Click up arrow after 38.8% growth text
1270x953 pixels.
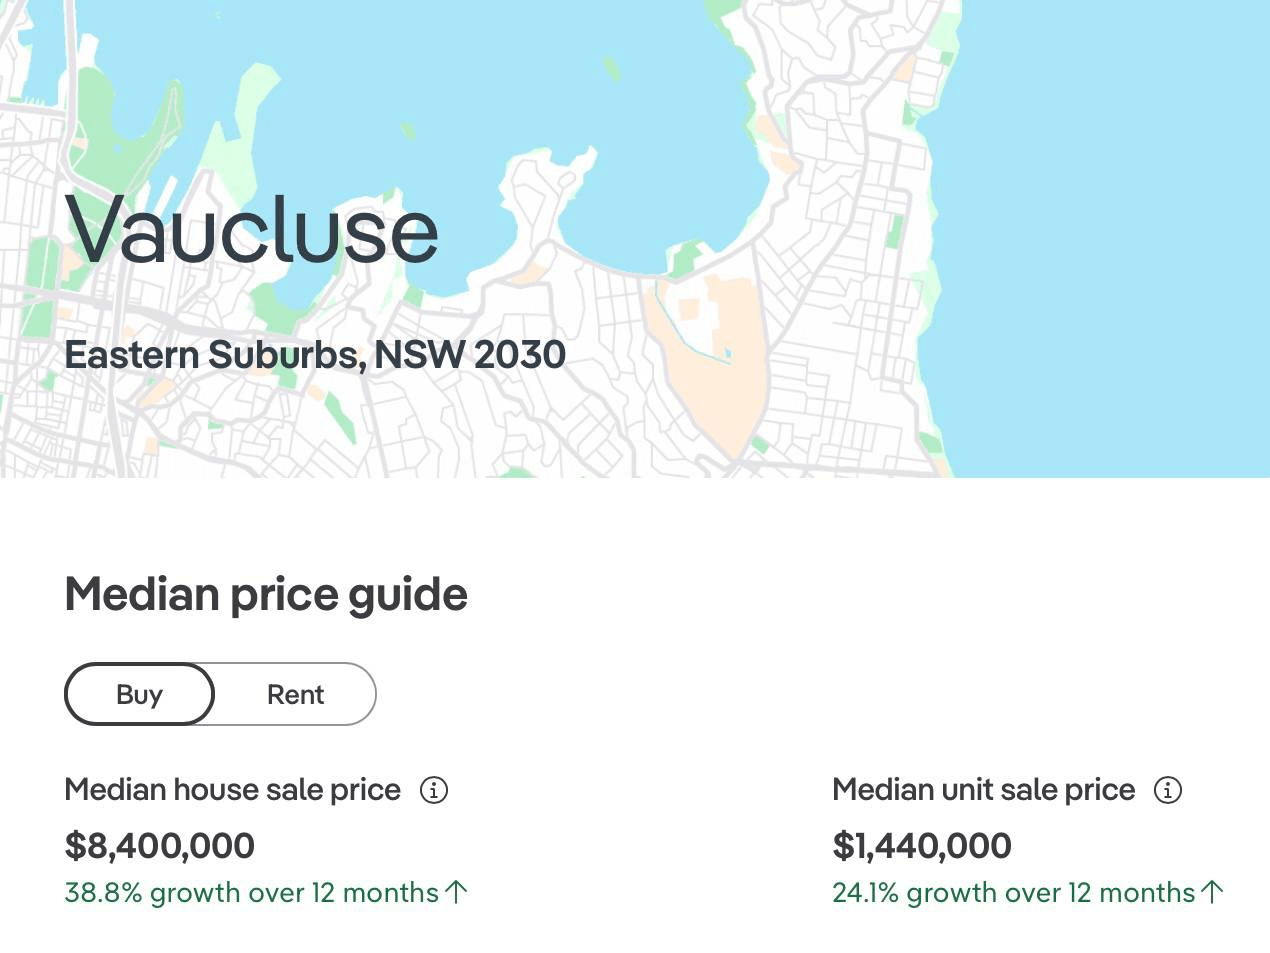(456, 892)
